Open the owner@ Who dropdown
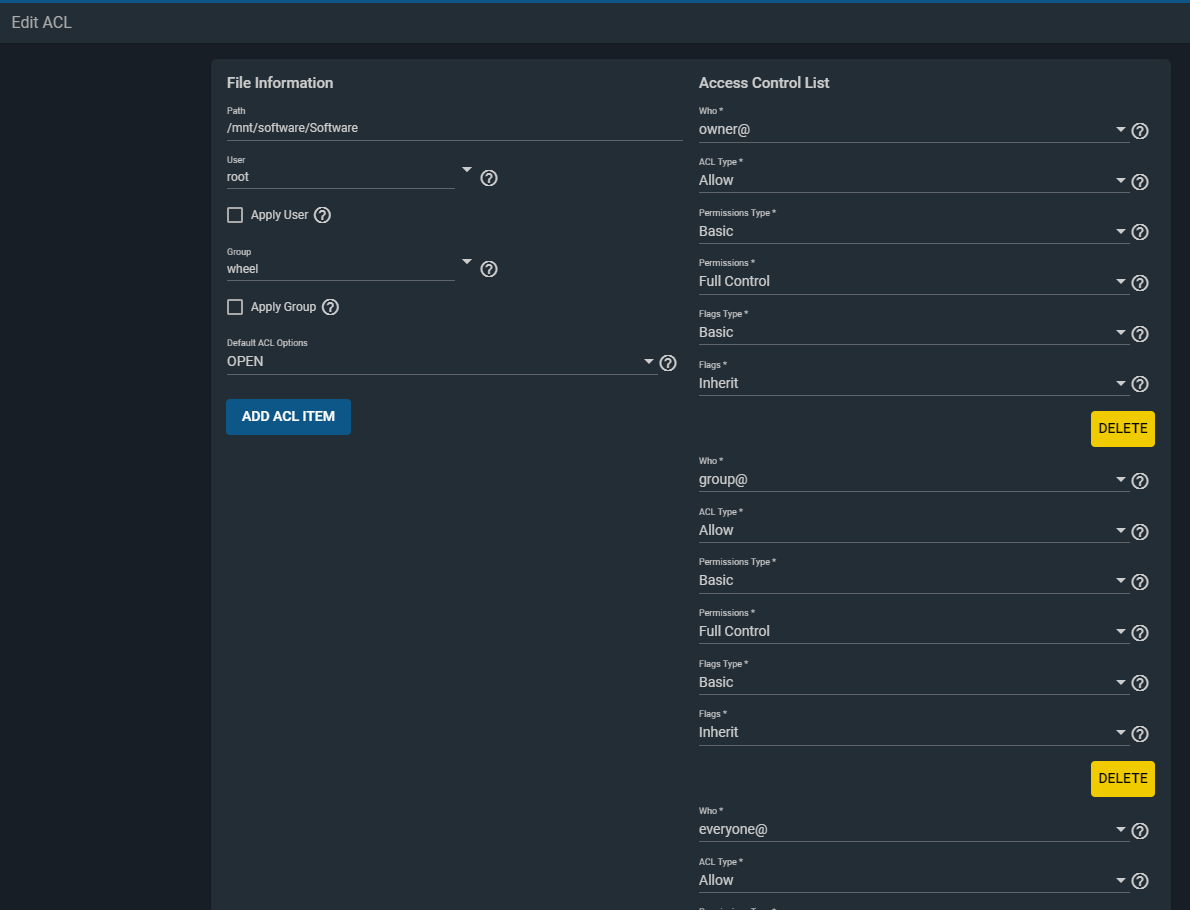Screen dimensions: 1190x910 pos(912,130)
